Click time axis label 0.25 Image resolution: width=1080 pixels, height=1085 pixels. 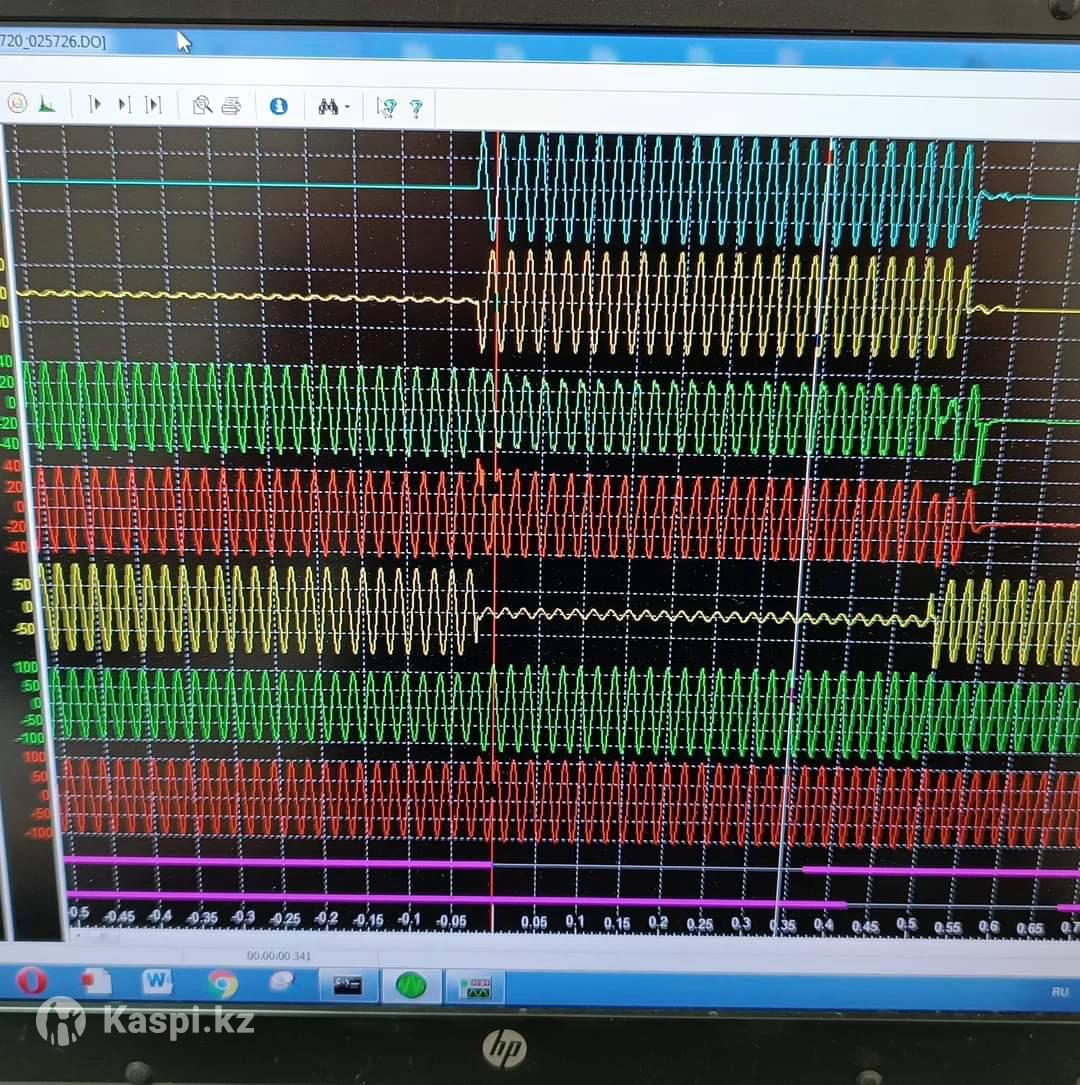699,924
